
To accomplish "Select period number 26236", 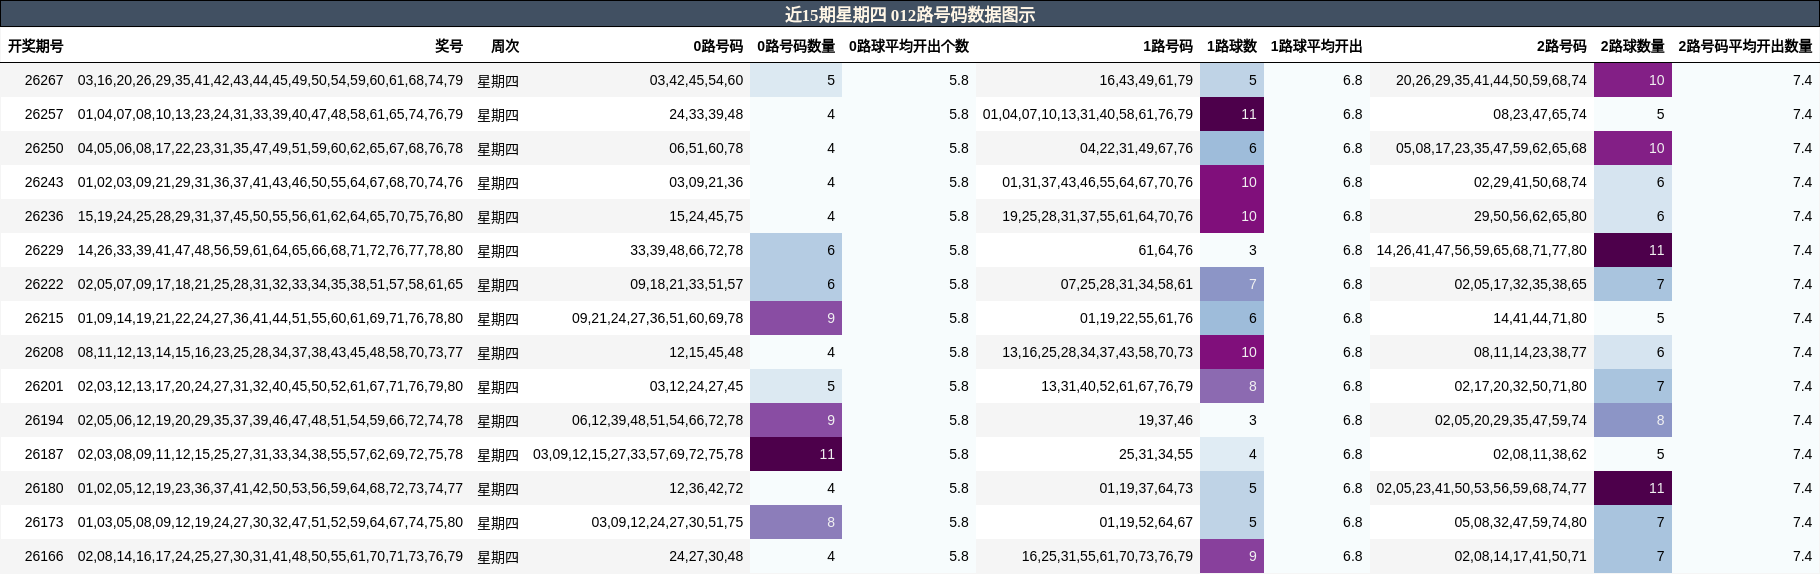I will (44, 216).
